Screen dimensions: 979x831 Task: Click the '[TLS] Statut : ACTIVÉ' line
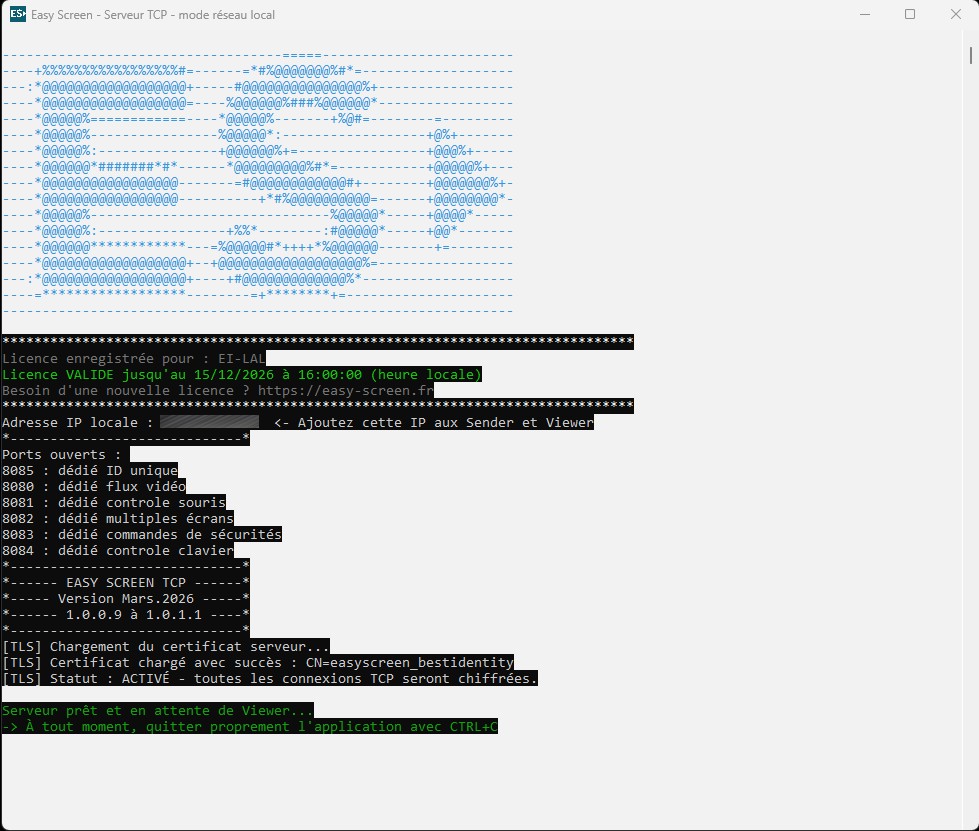point(270,679)
